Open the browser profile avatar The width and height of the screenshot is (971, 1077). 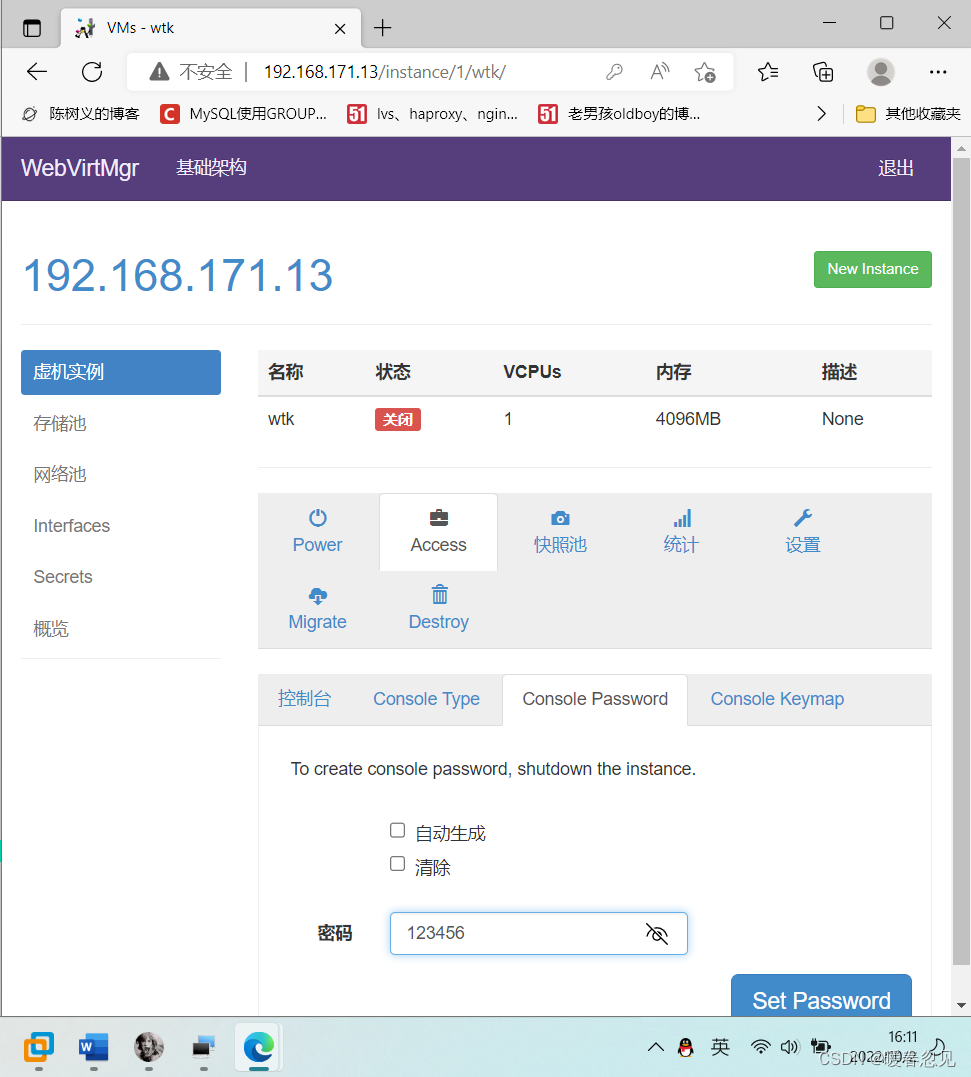click(x=880, y=71)
